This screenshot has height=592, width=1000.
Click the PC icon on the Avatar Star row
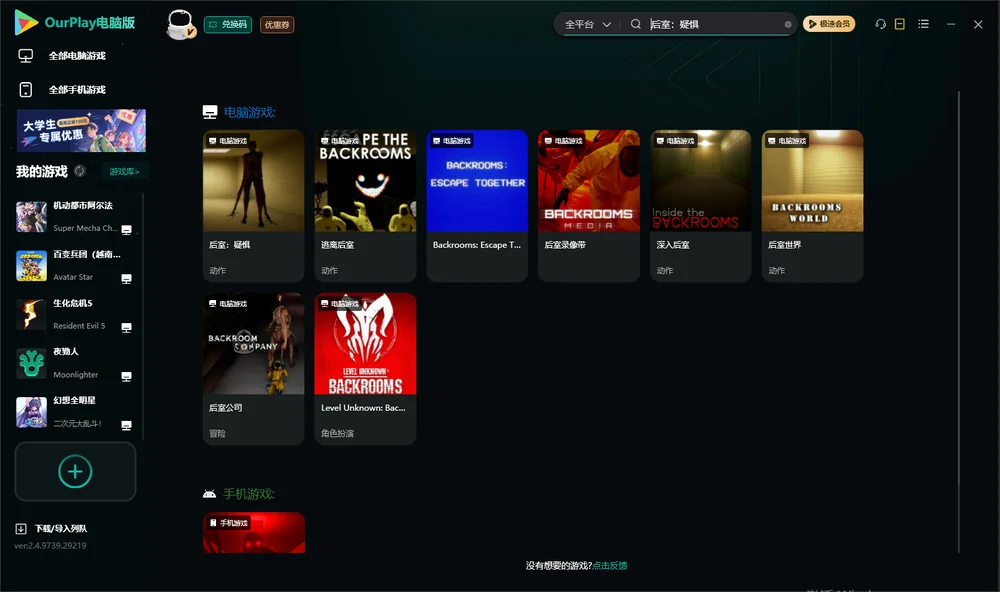126,279
